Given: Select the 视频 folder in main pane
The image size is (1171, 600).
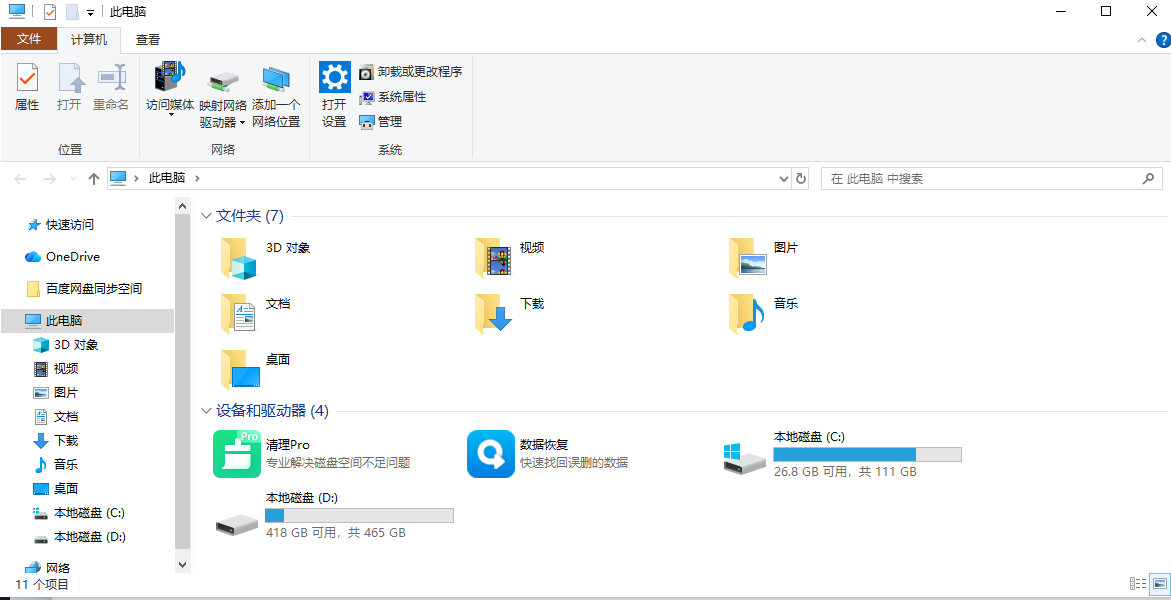Looking at the screenshot, I should [509, 257].
